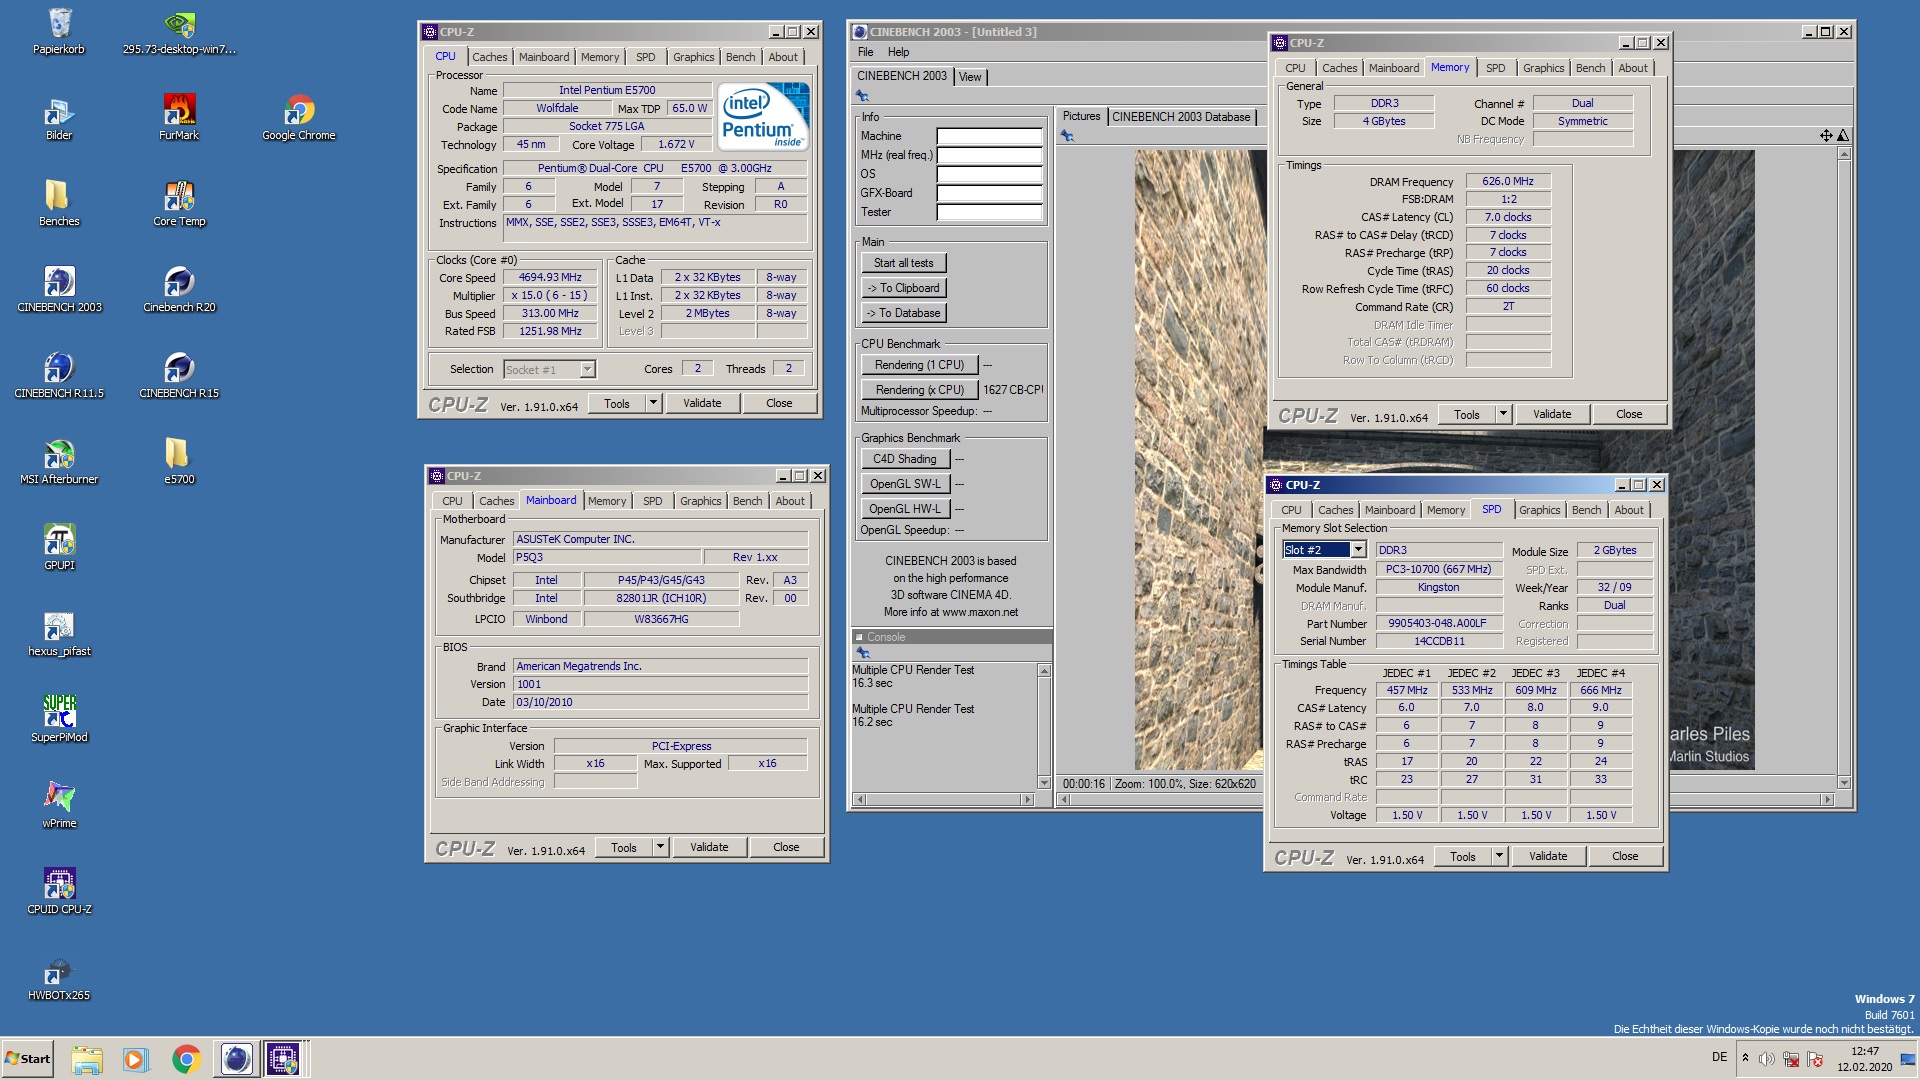Open Tools dropdown arrow in Mainboard window
This screenshot has height=1080, width=1920.
660,847
